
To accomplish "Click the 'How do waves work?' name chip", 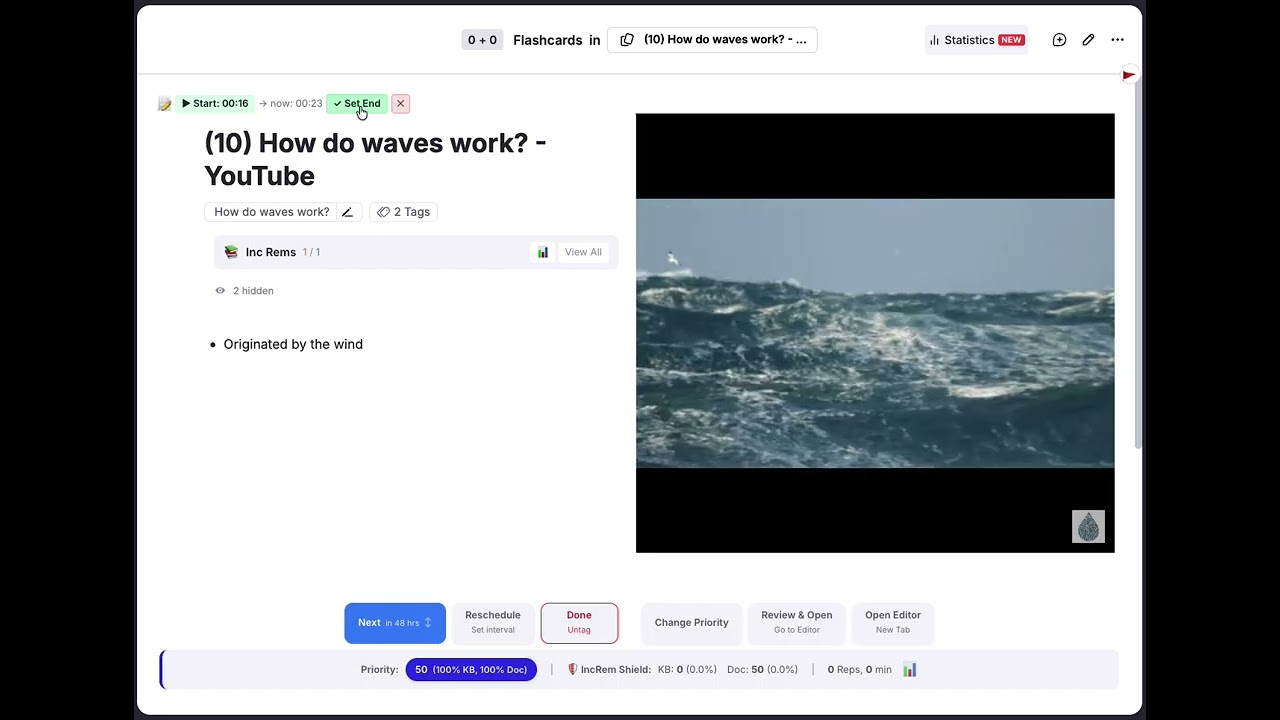I will pos(271,212).
